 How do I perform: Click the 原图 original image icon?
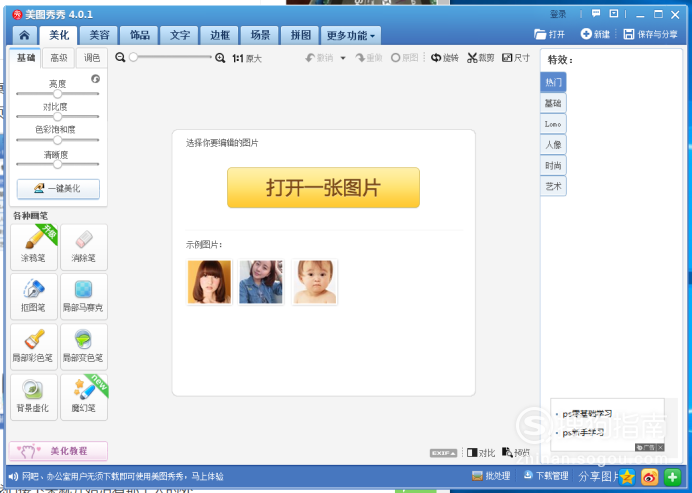[396, 58]
